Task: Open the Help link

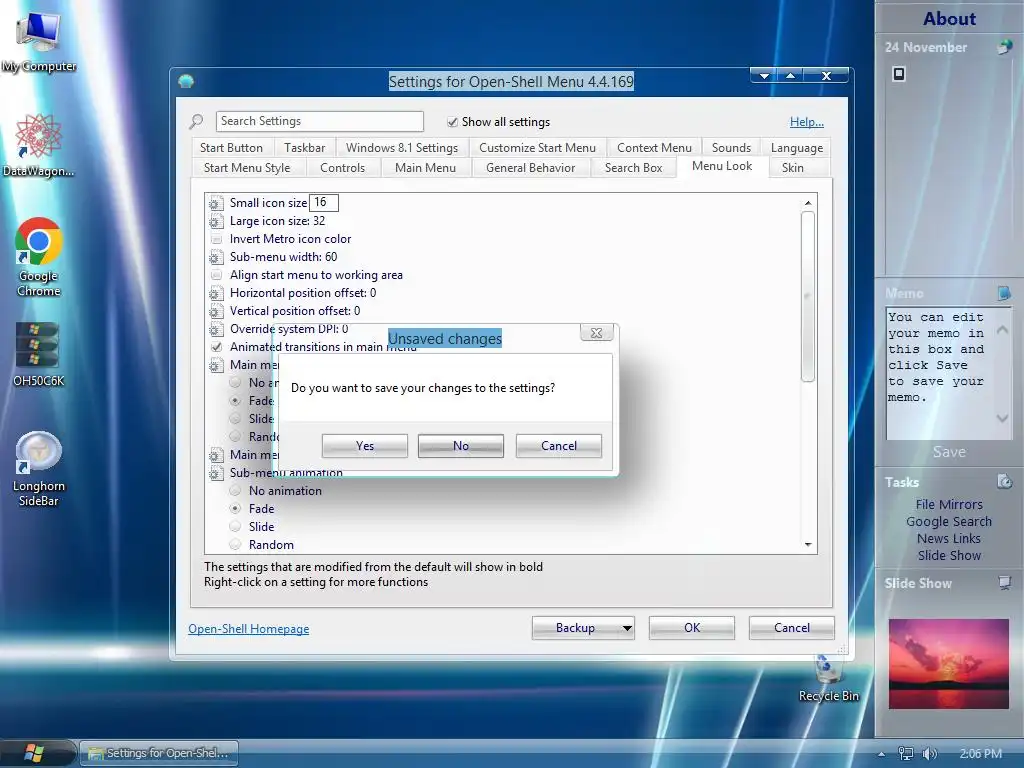Action: pyautogui.click(x=807, y=121)
